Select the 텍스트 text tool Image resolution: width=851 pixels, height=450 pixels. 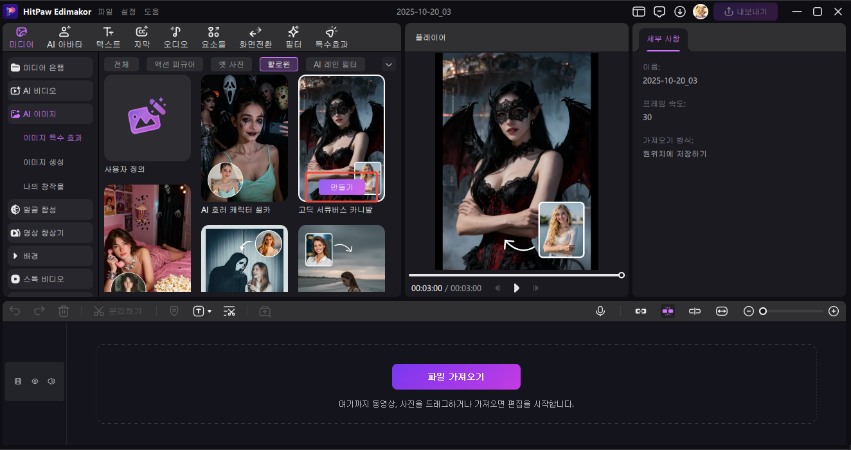click(x=107, y=38)
